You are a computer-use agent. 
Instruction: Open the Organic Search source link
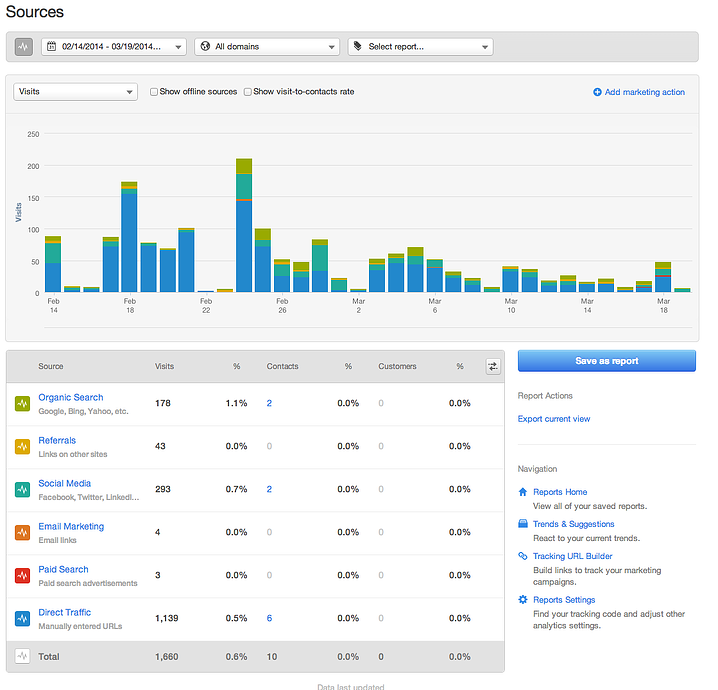point(71,397)
